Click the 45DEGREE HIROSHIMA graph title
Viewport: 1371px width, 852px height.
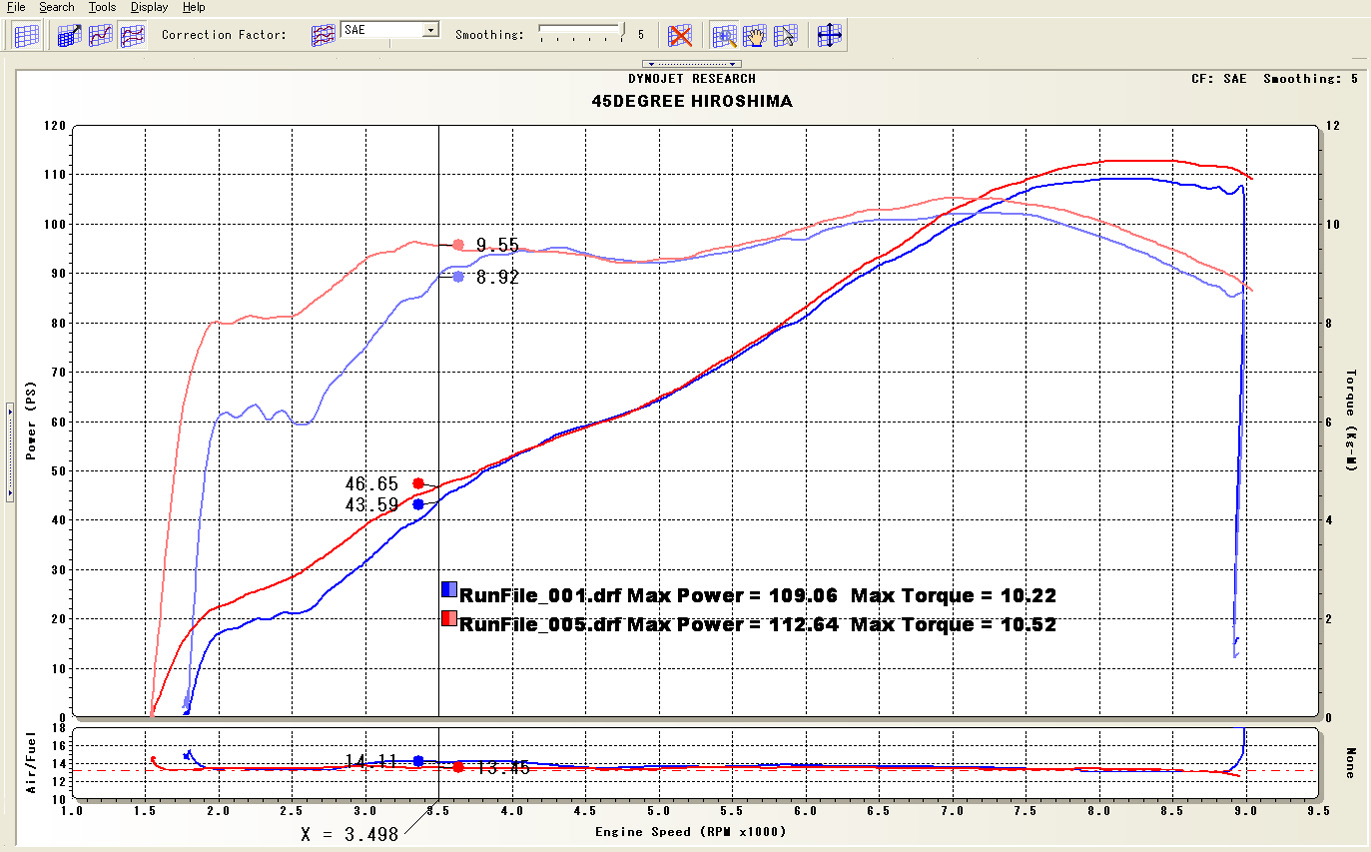pyautogui.click(x=692, y=102)
